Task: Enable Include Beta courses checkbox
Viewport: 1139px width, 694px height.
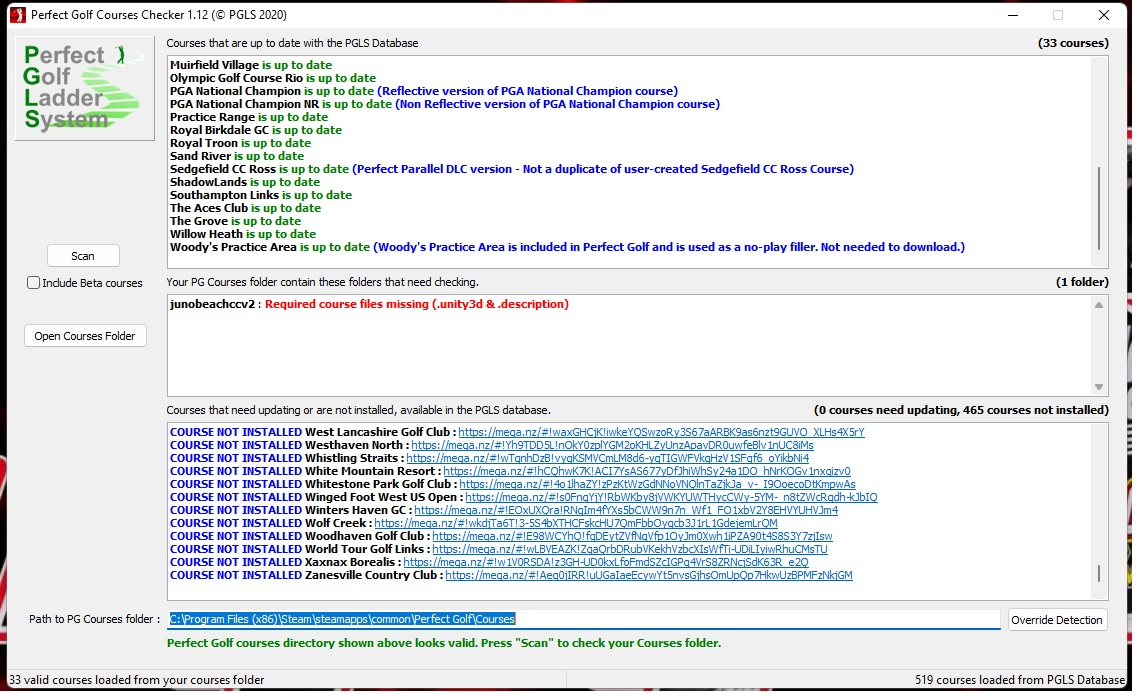Action: point(34,283)
